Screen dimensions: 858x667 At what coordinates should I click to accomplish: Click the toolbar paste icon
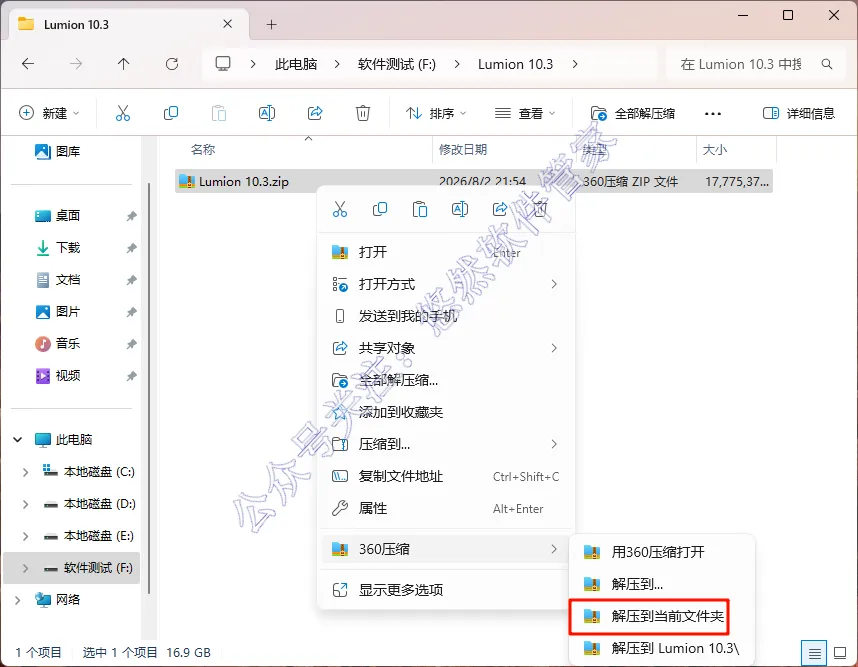(x=219, y=113)
